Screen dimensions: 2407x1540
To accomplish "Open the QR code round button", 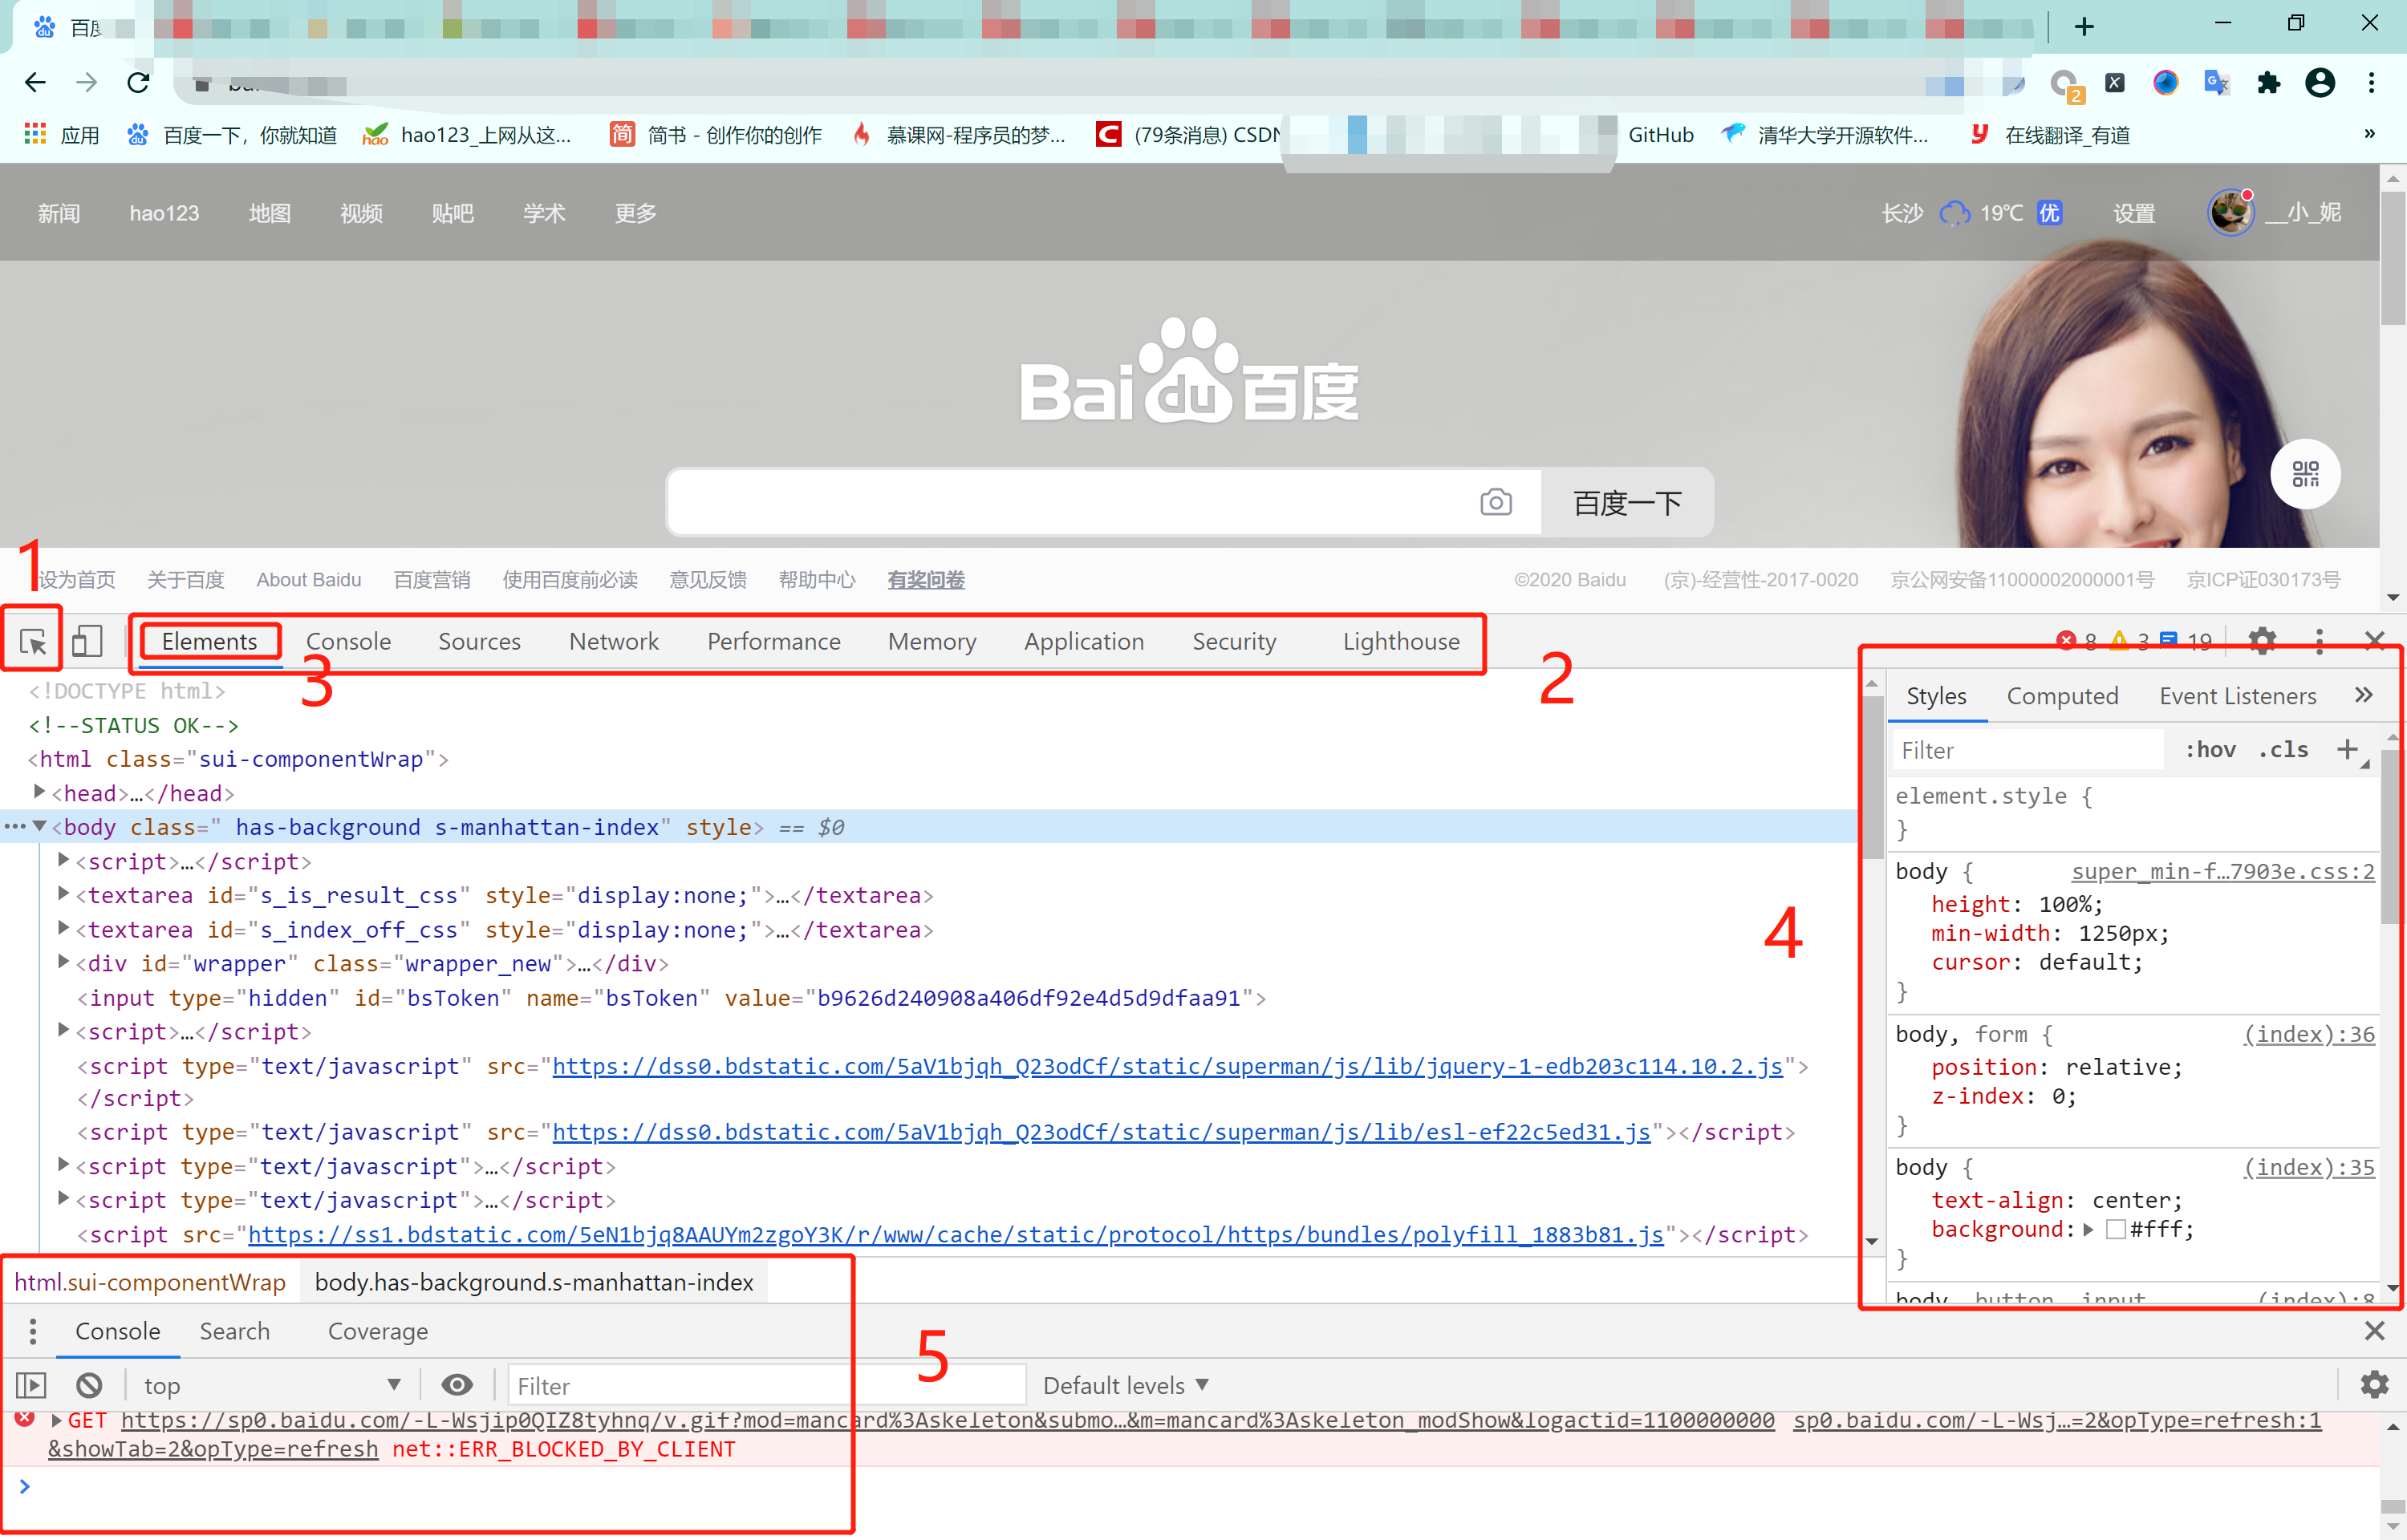I will [2304, 474].
